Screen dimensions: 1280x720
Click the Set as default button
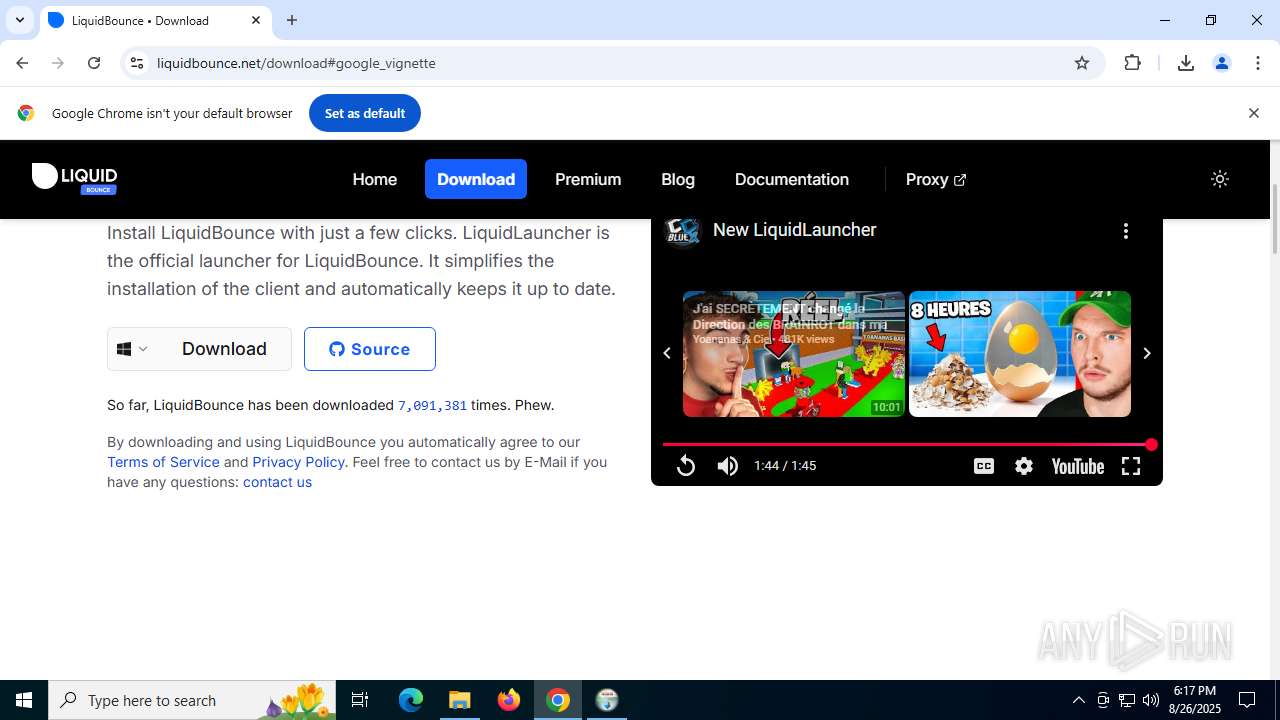click(x=365, y=113)
